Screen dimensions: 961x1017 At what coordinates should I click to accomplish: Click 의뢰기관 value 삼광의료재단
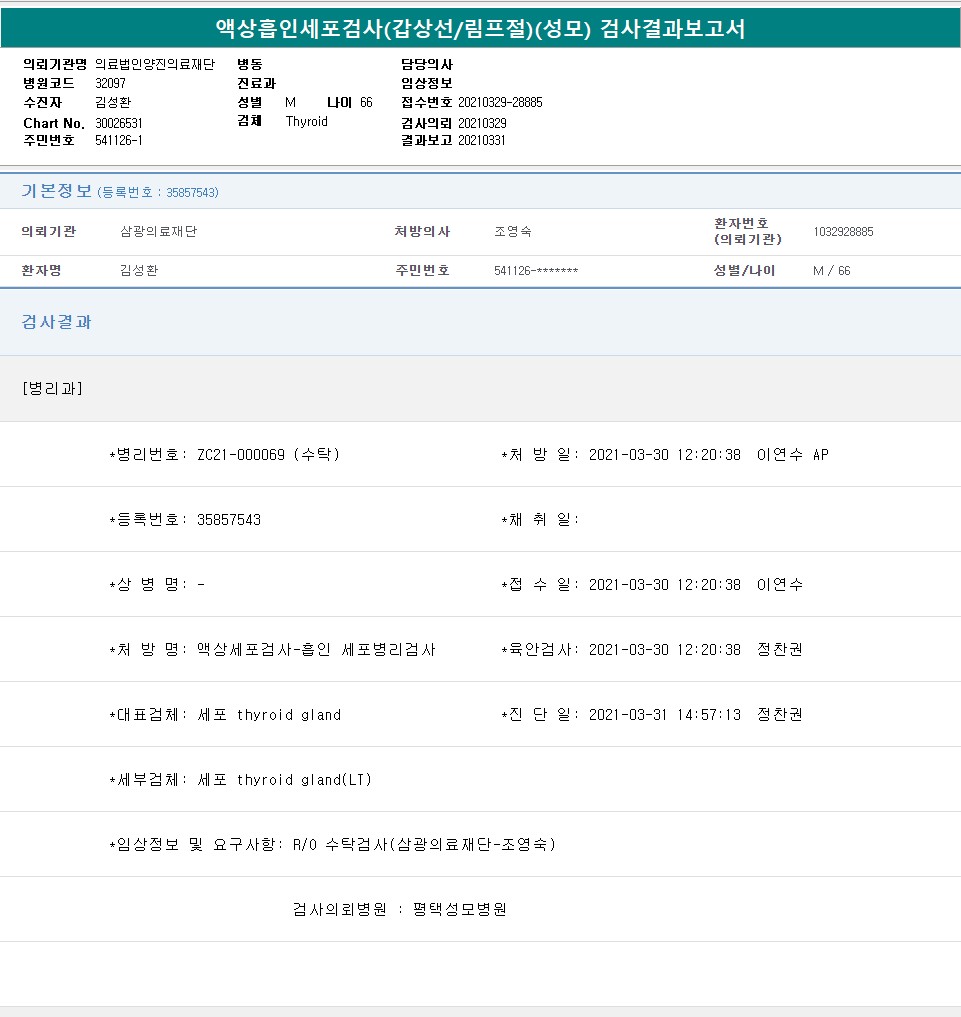coord(158,231)
